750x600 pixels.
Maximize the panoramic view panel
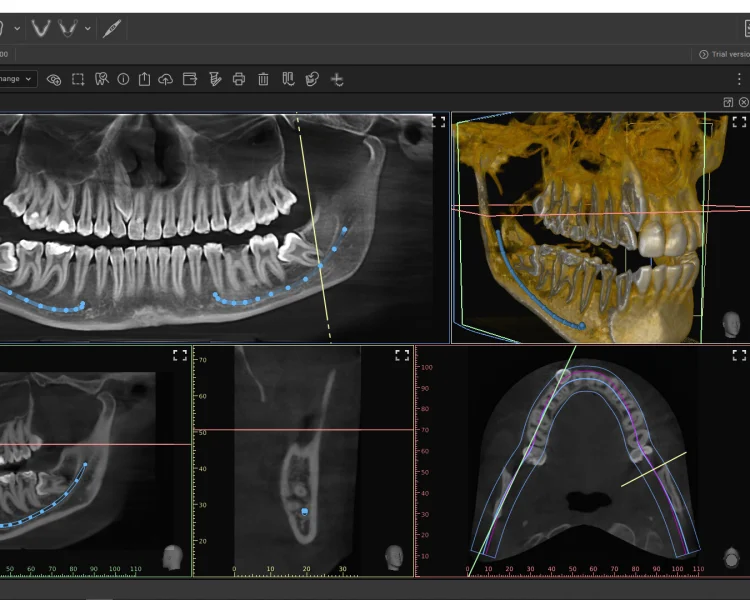coord(439,122)
